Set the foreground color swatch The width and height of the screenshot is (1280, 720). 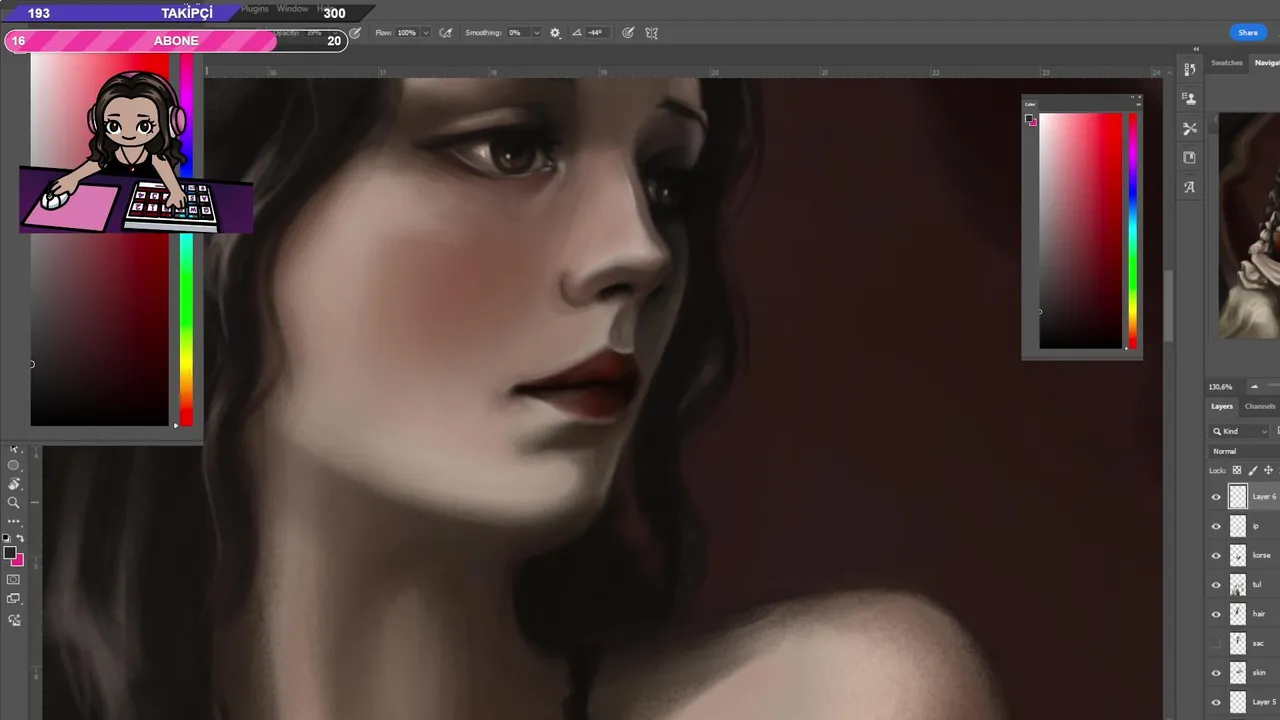9,553
